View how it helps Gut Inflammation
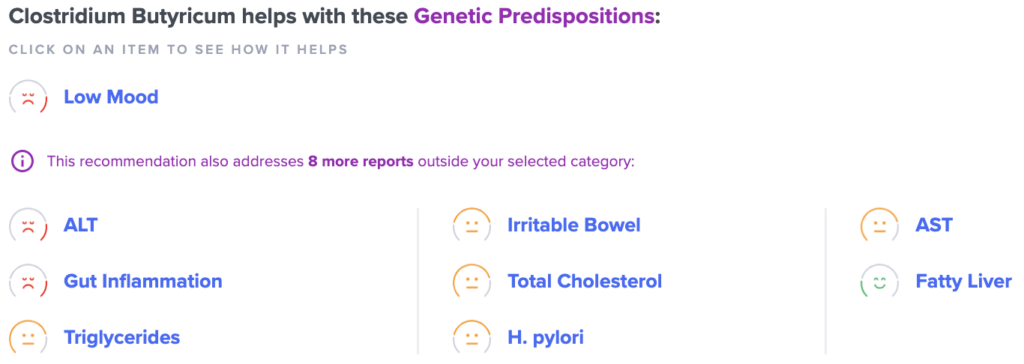 tap(143, 282)
